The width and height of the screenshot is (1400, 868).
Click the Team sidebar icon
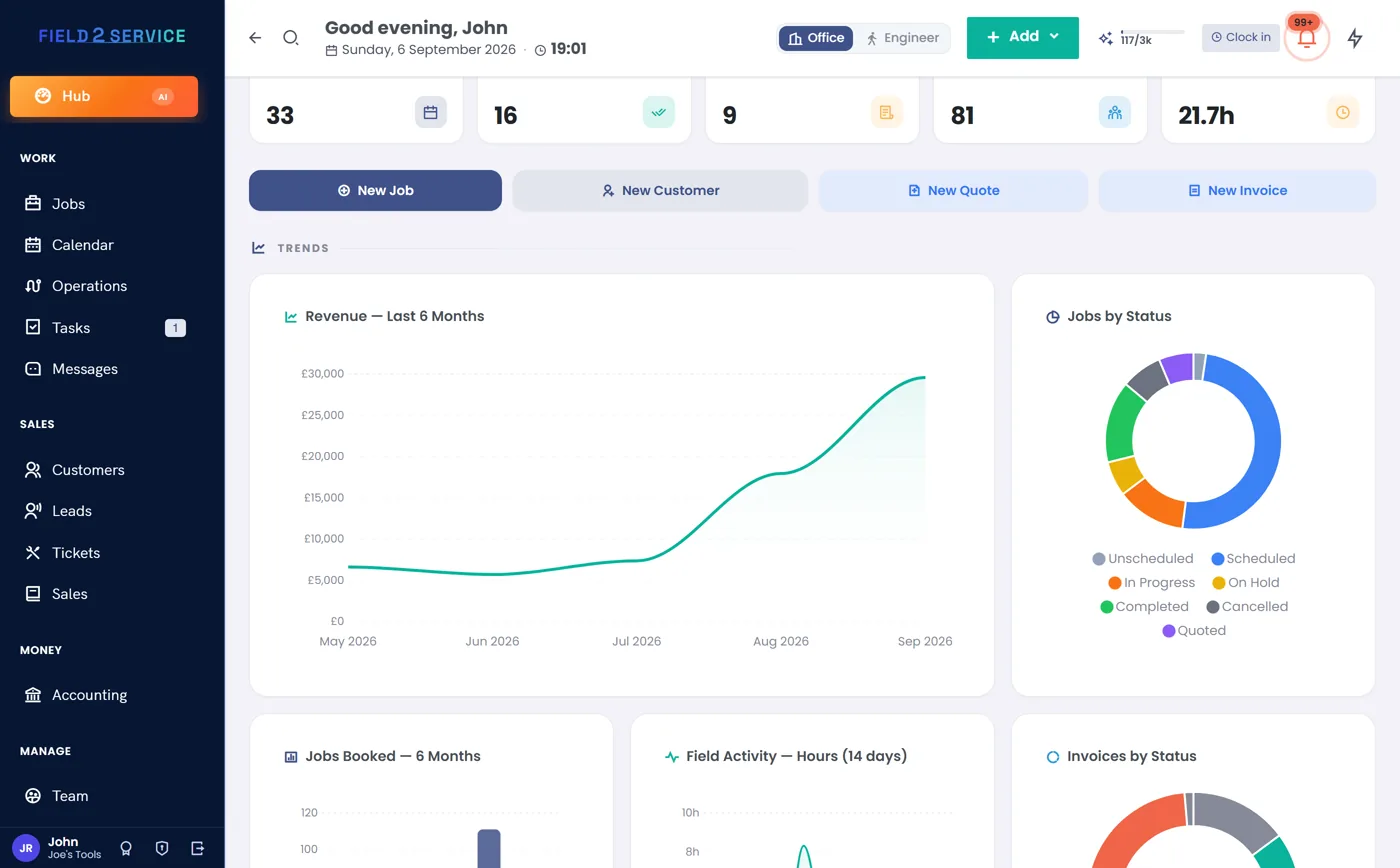pyautogui.click(x=33, y=796)
